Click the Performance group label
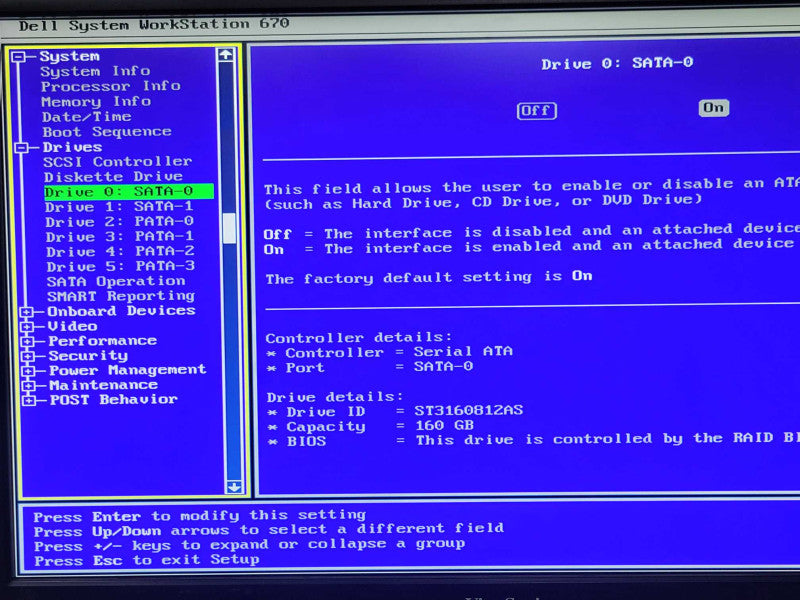Image resolution: width=800 pixels, height=600 pixels. pyautogui.click(x=103, y=340)
